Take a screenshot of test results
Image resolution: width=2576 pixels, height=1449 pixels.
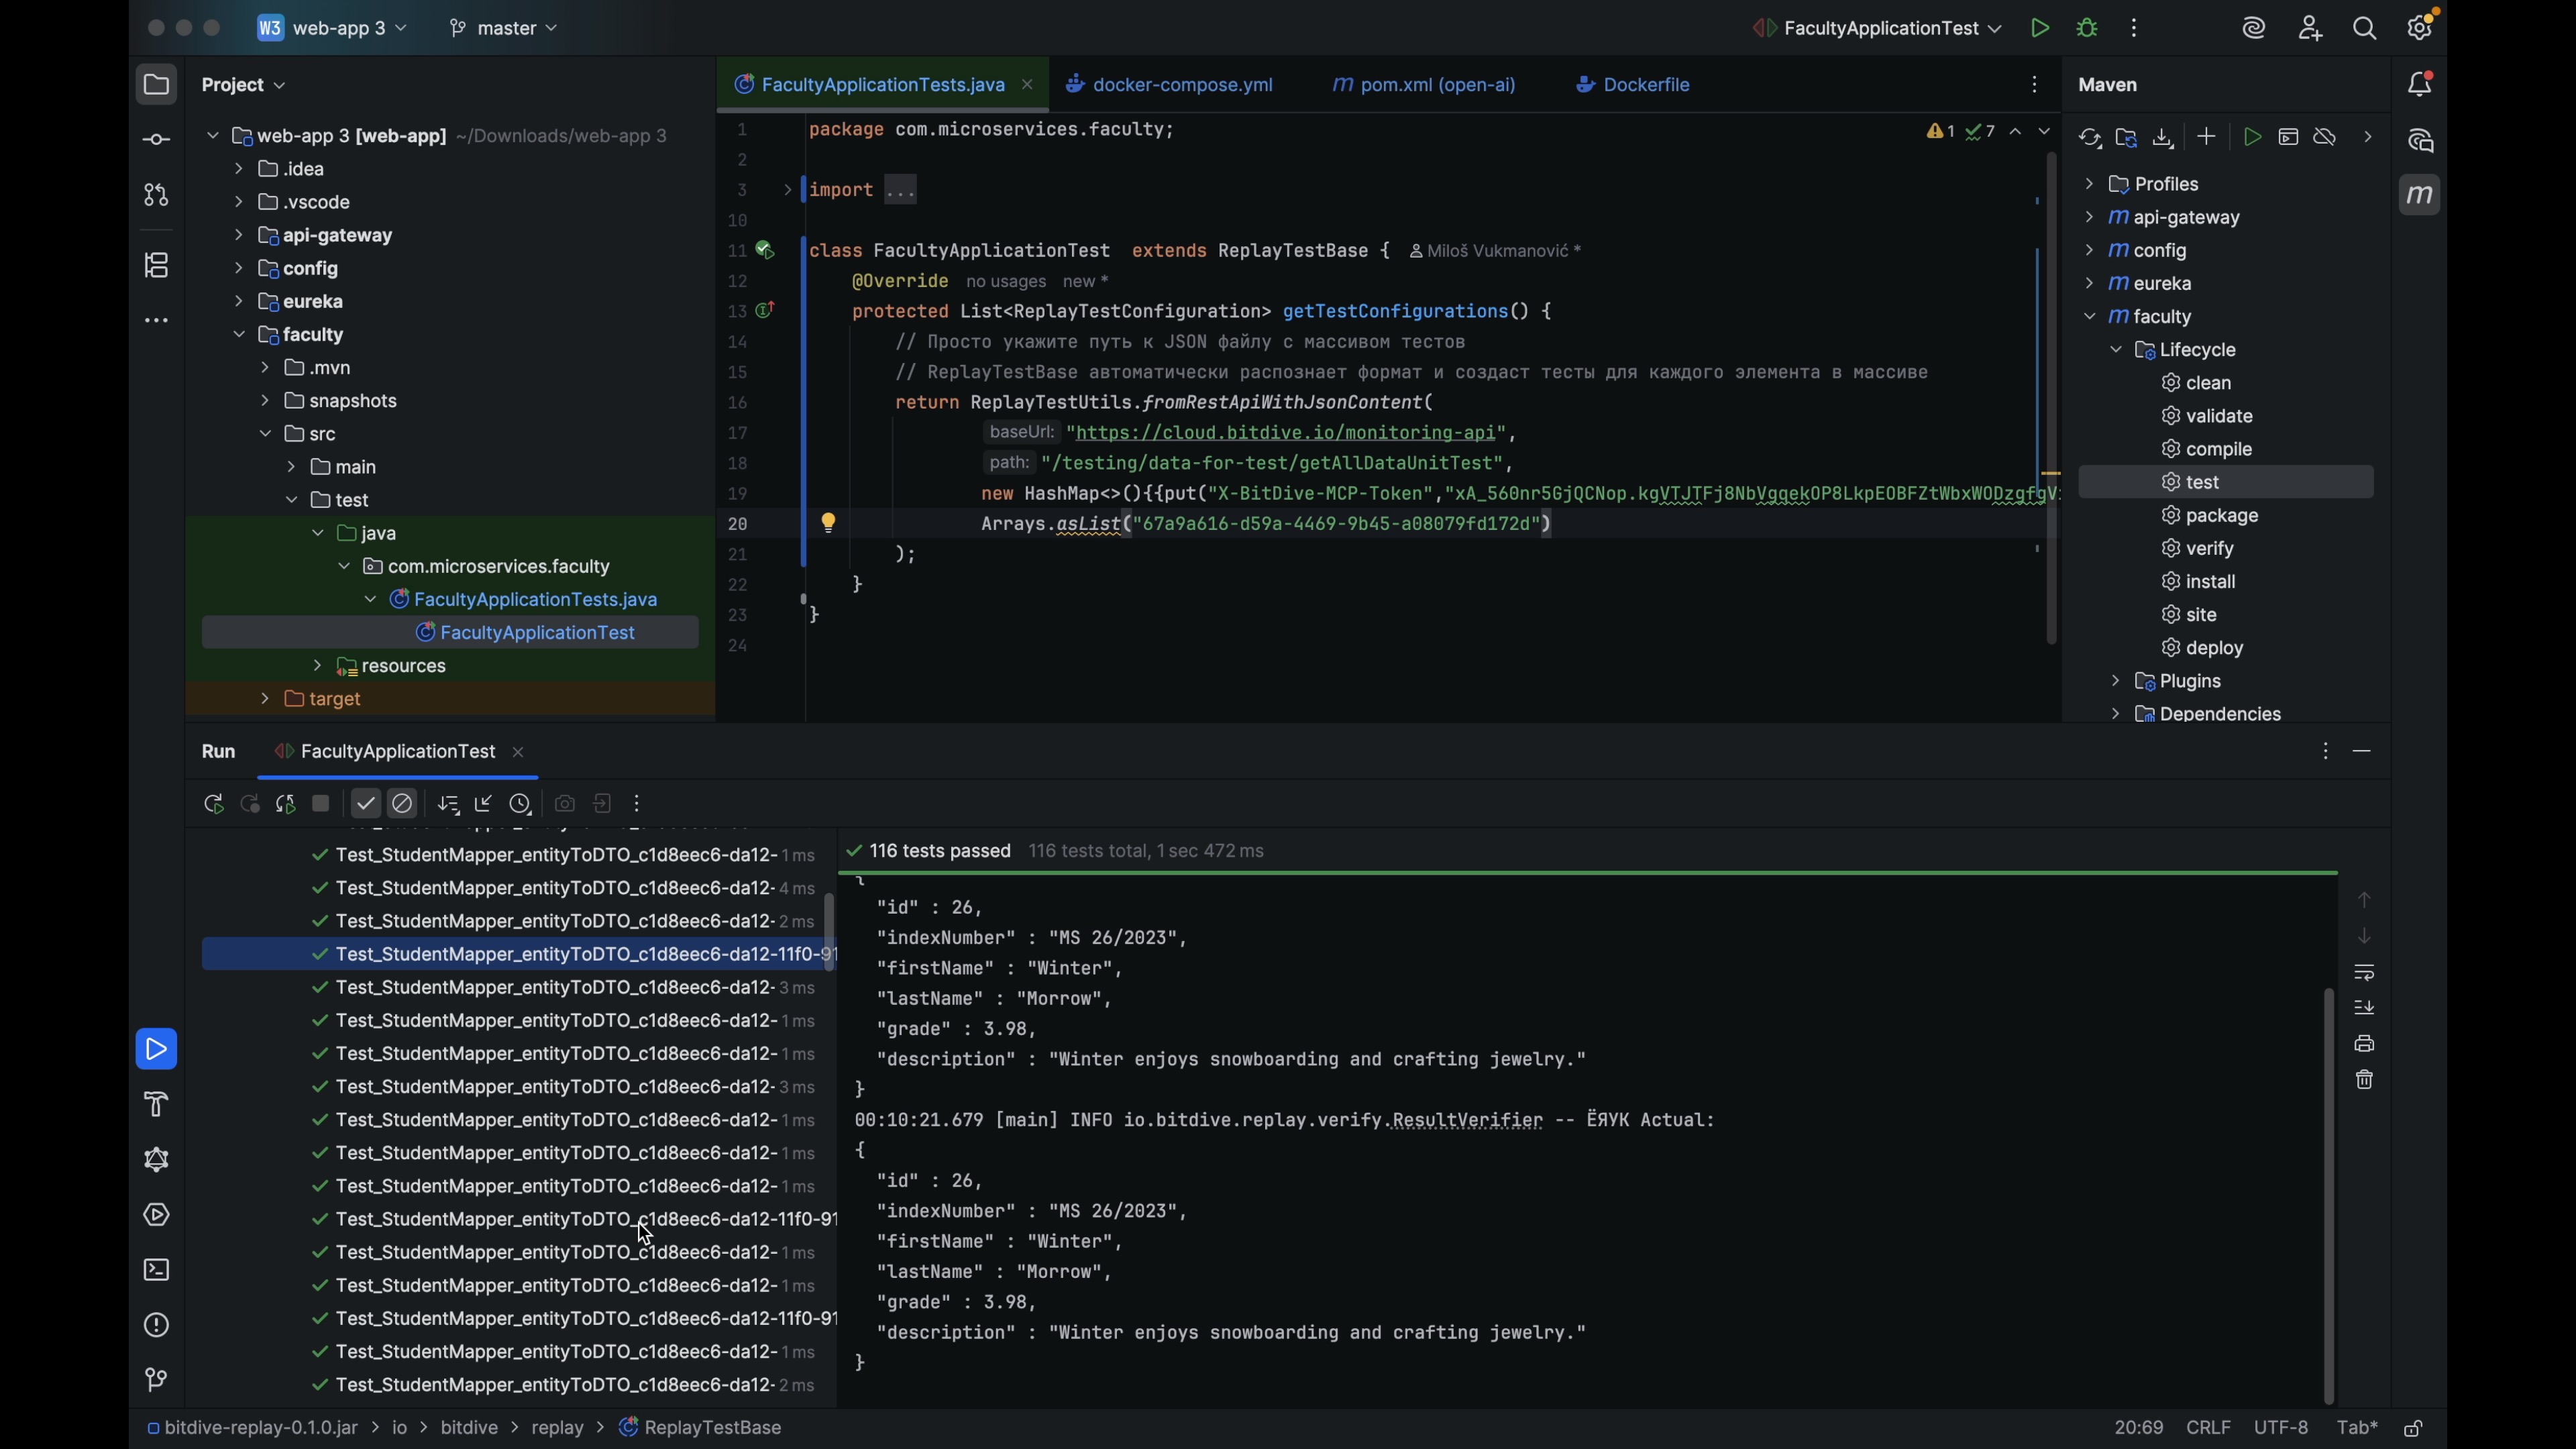(564, 803)
